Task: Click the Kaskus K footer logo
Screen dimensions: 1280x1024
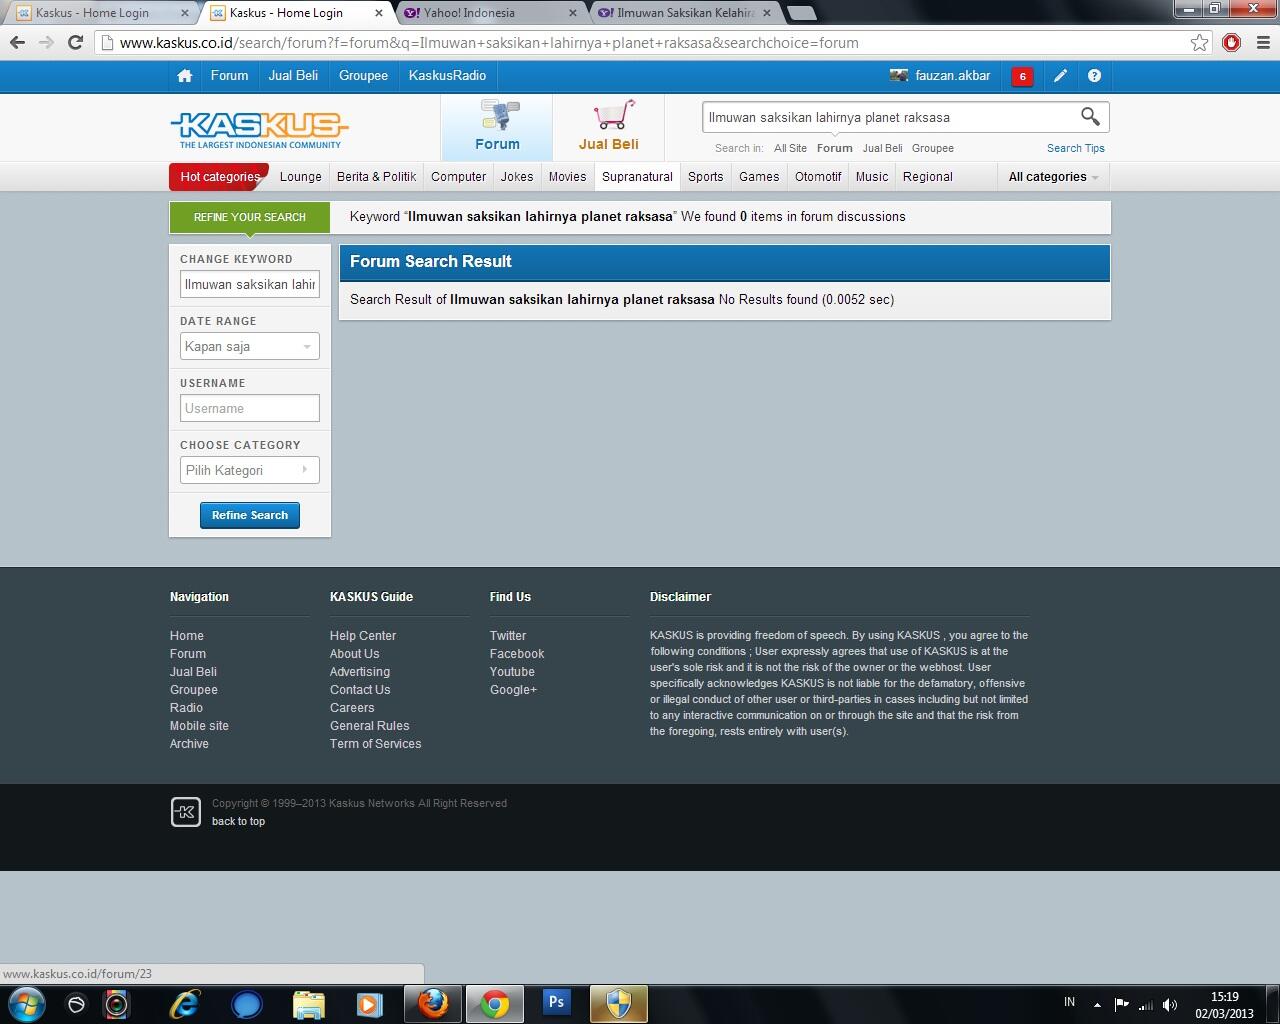Action: (186, 812)
